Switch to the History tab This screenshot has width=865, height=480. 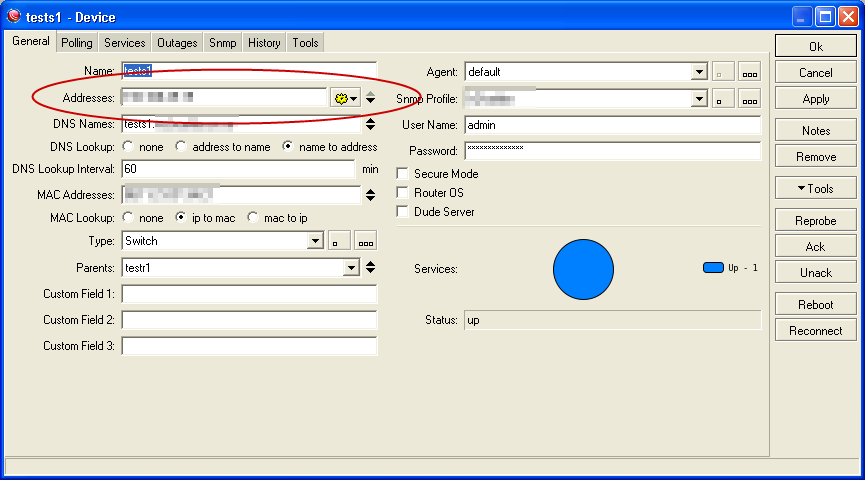(x=264, y=43)
